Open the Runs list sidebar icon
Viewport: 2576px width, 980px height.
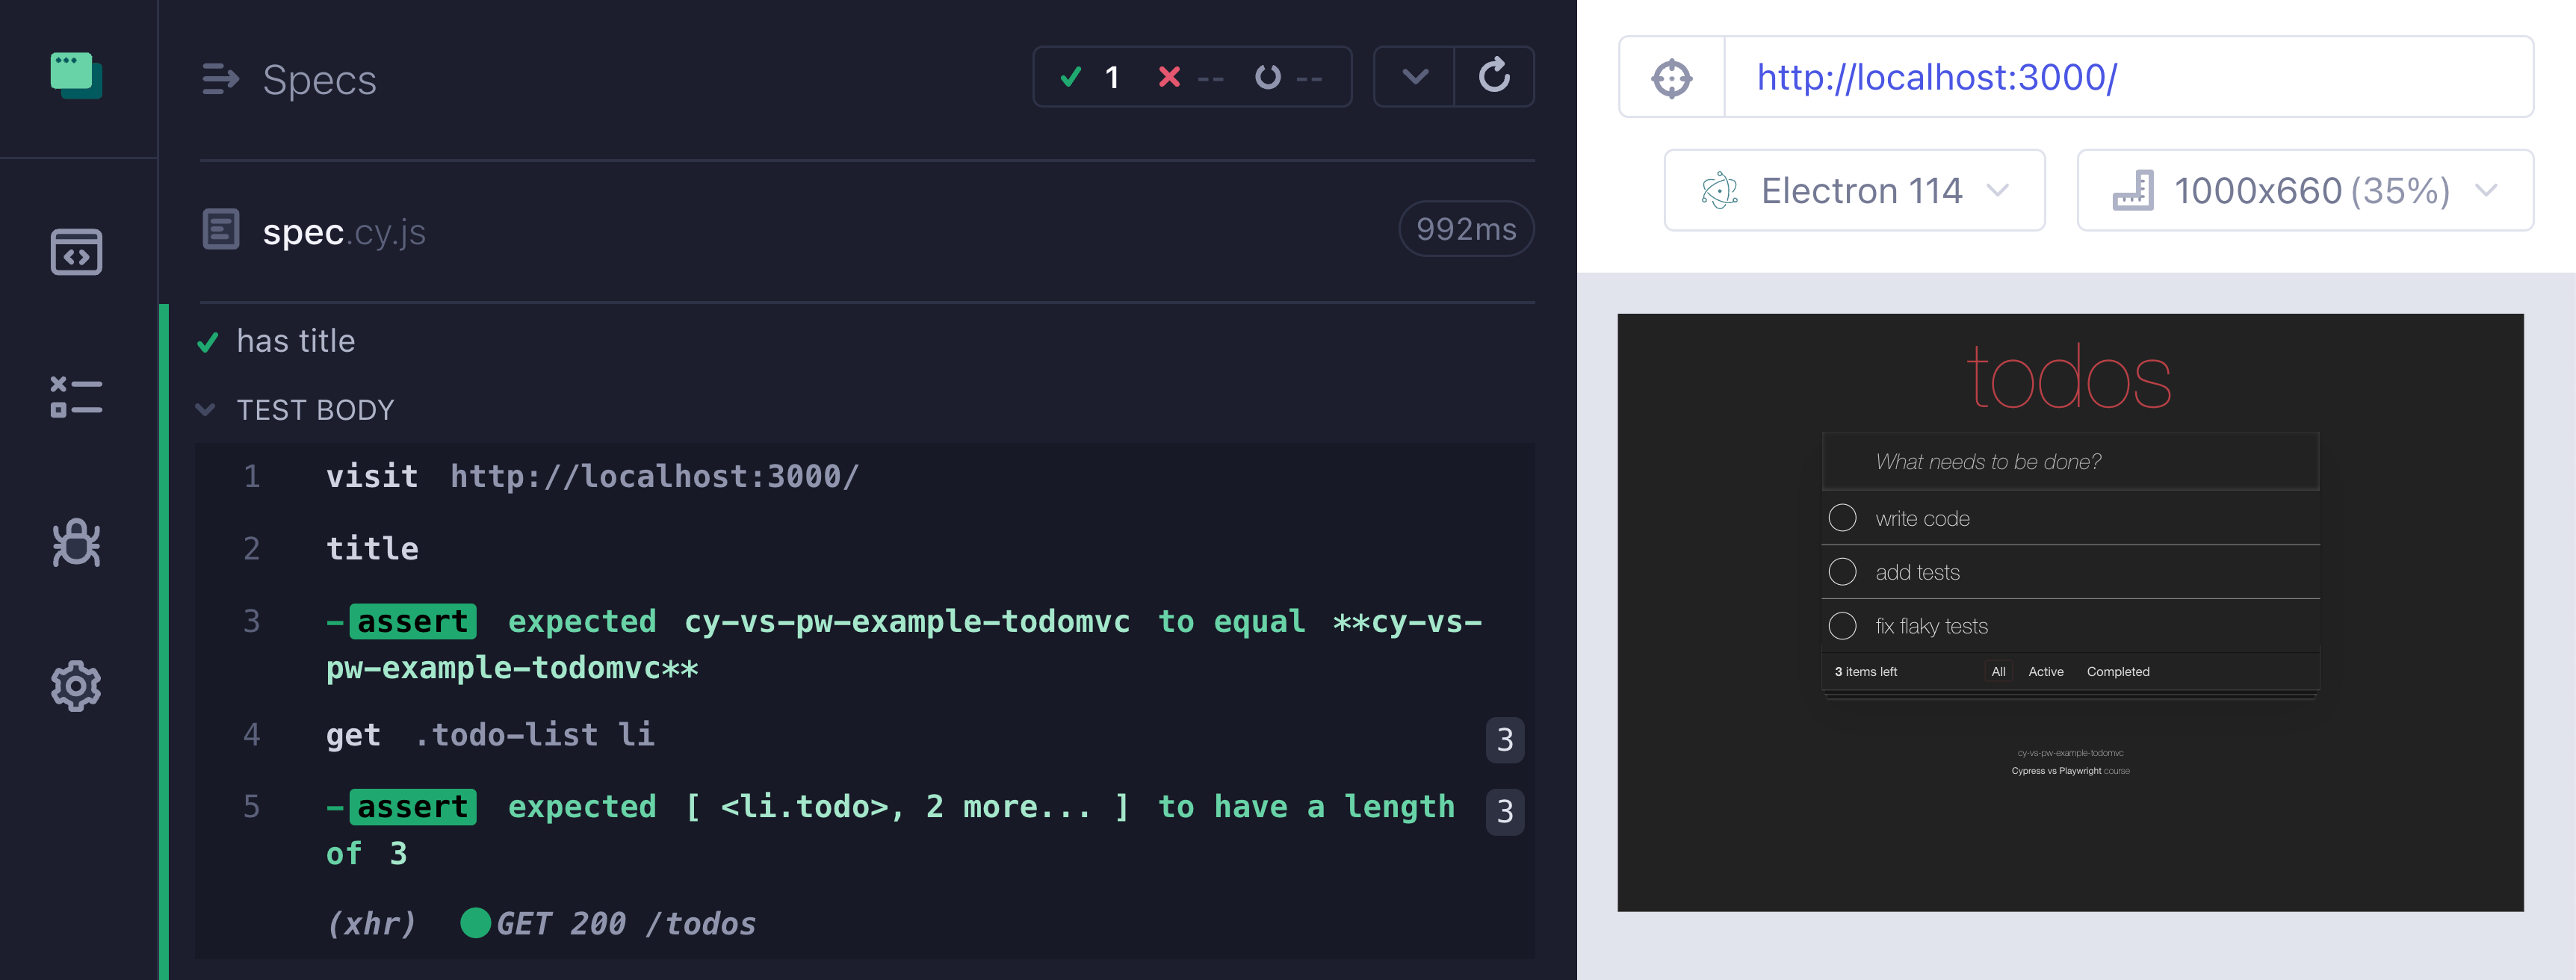[77, 397]
